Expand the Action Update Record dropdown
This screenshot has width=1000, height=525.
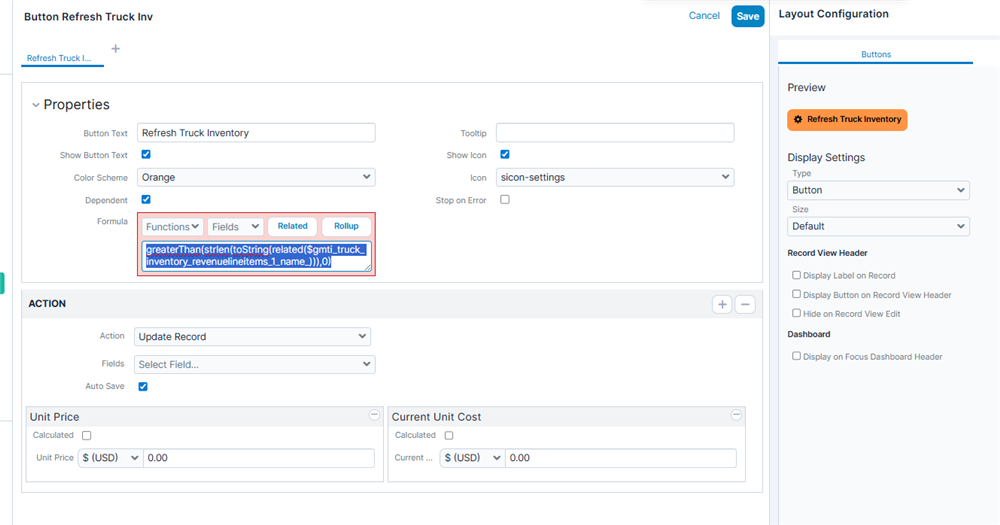tap(254, 337)
